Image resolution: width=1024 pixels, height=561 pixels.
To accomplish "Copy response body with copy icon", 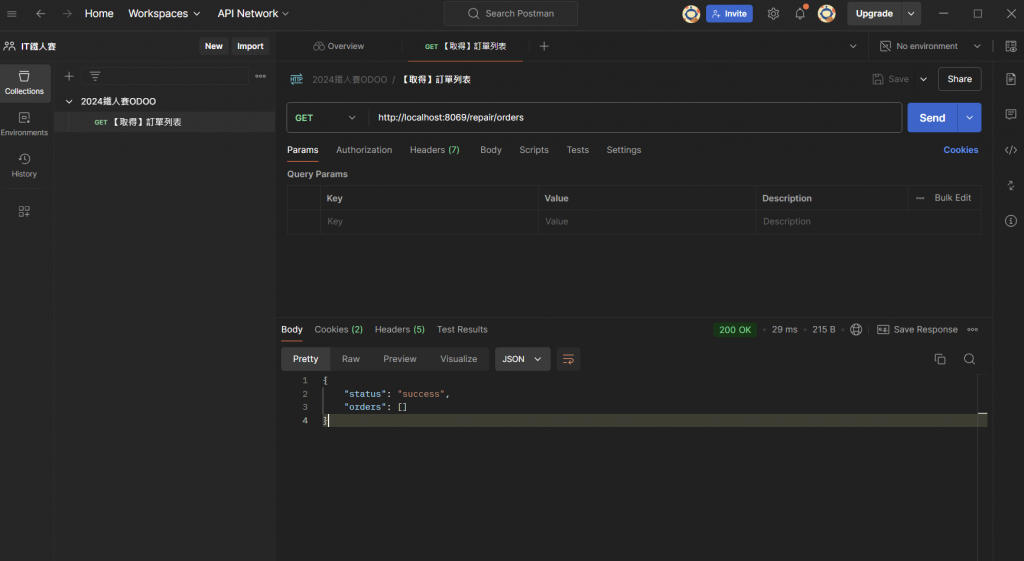I will click(x=940, y=359).
